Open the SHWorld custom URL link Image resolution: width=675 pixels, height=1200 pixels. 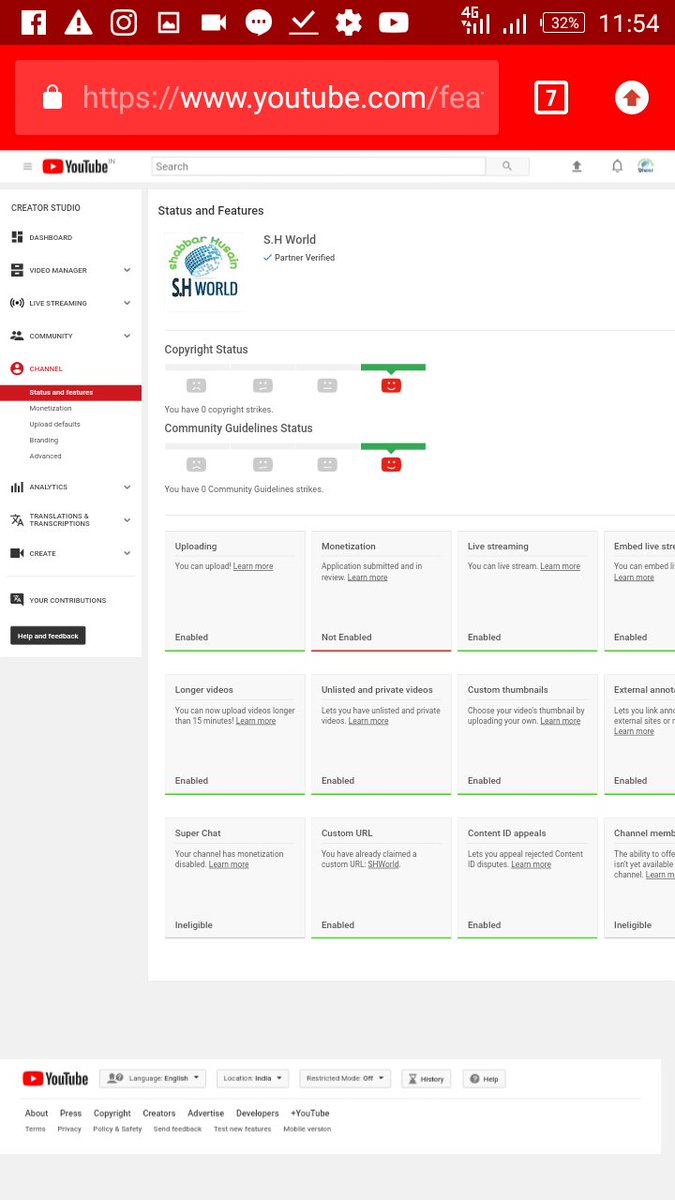[383, 864]
